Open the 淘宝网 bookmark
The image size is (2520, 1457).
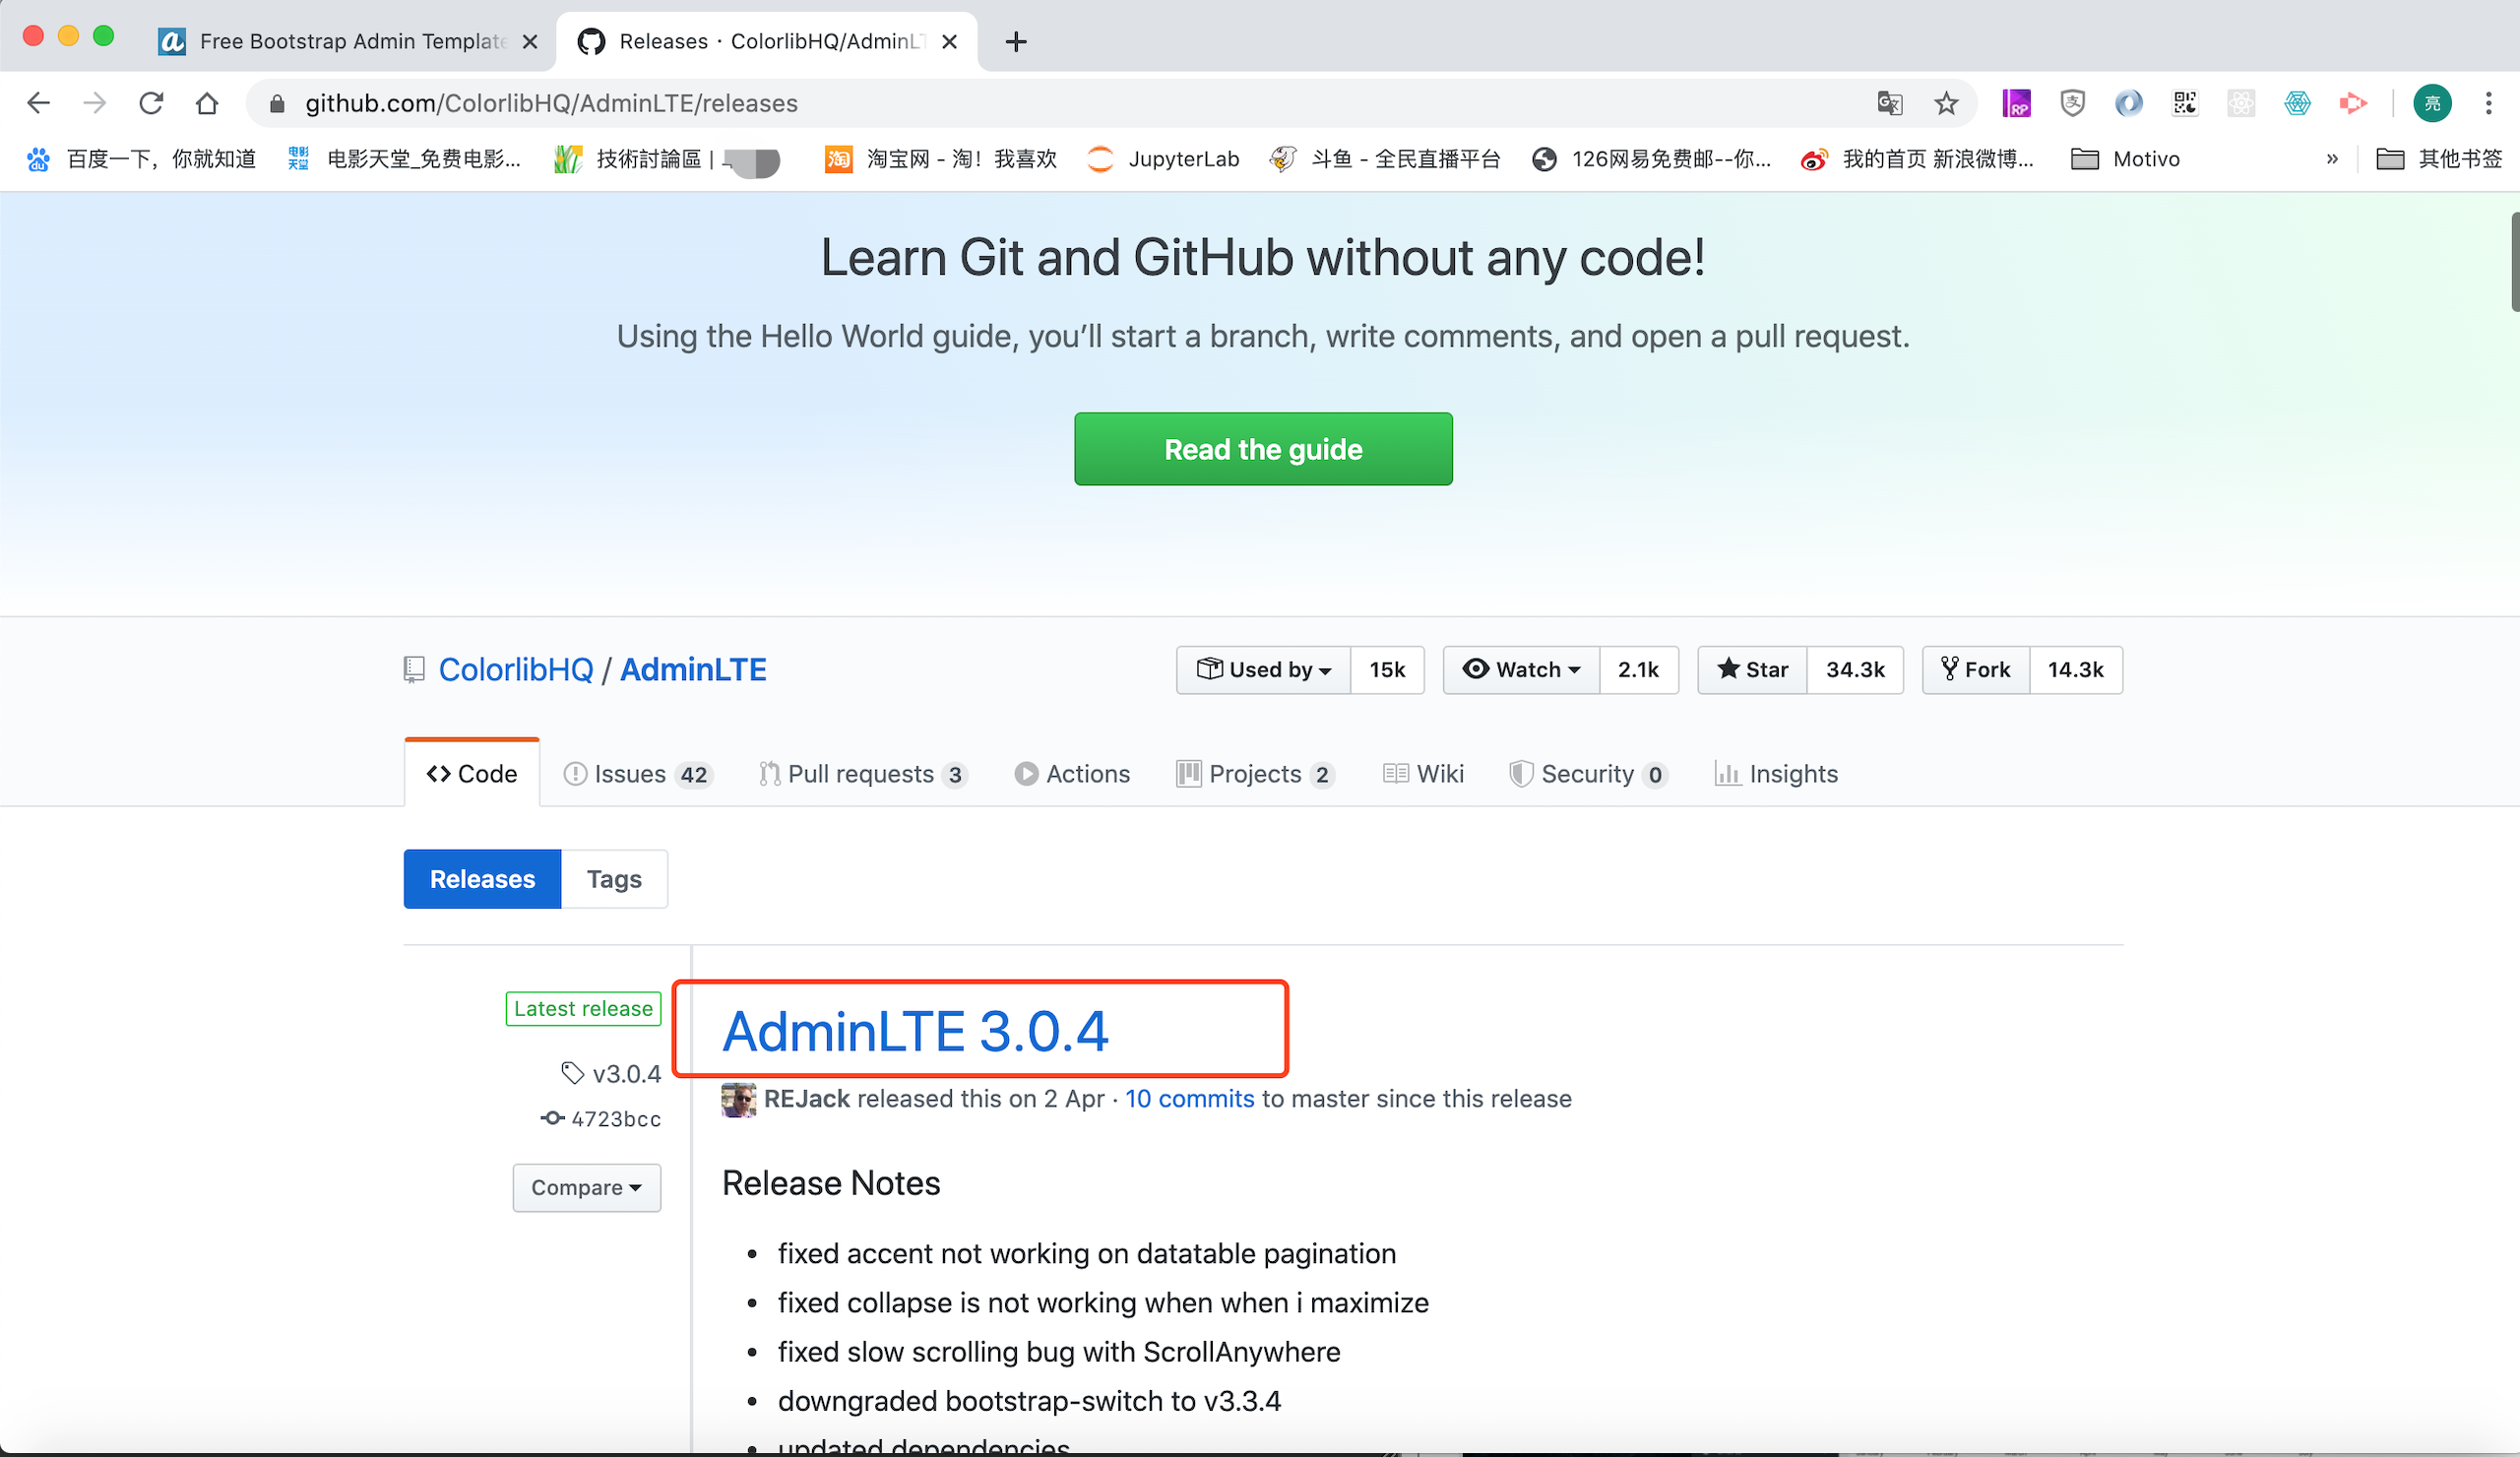[x=941, y=159]
